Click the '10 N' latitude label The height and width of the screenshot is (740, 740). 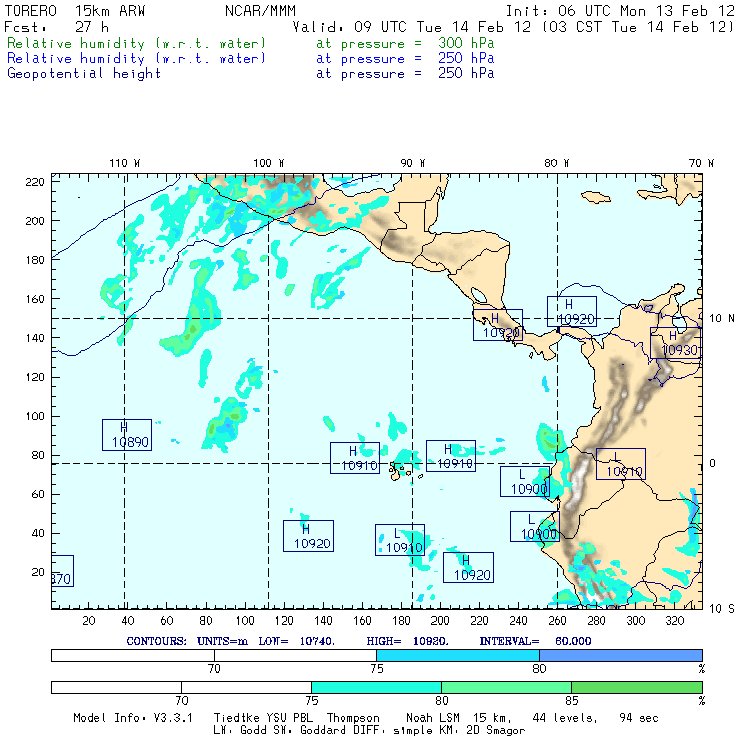point(722,318)
